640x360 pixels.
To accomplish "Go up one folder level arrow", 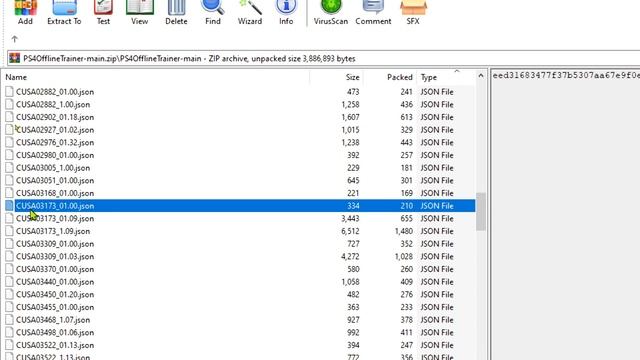I will click(x=15, y=39).
